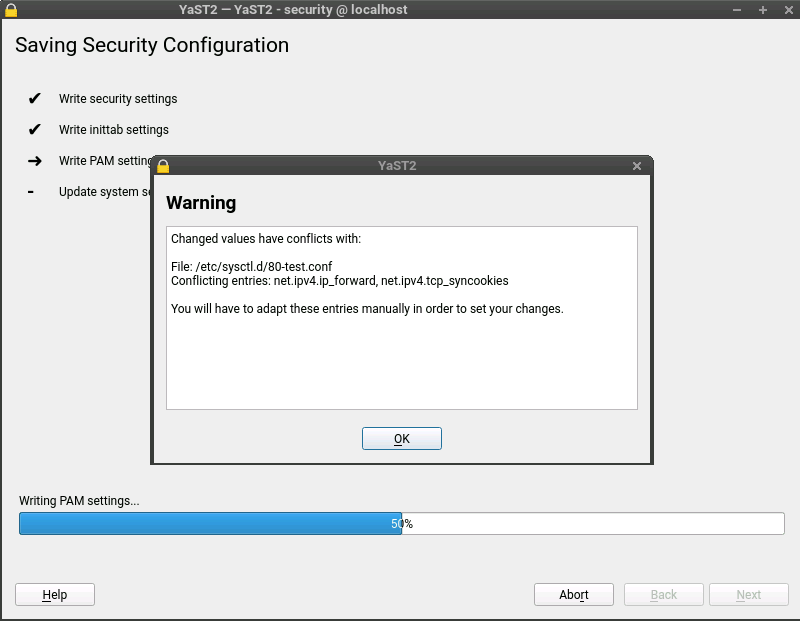
Task: Click checkmark beside Write inittab settings
Action: [x=35, y=130]
